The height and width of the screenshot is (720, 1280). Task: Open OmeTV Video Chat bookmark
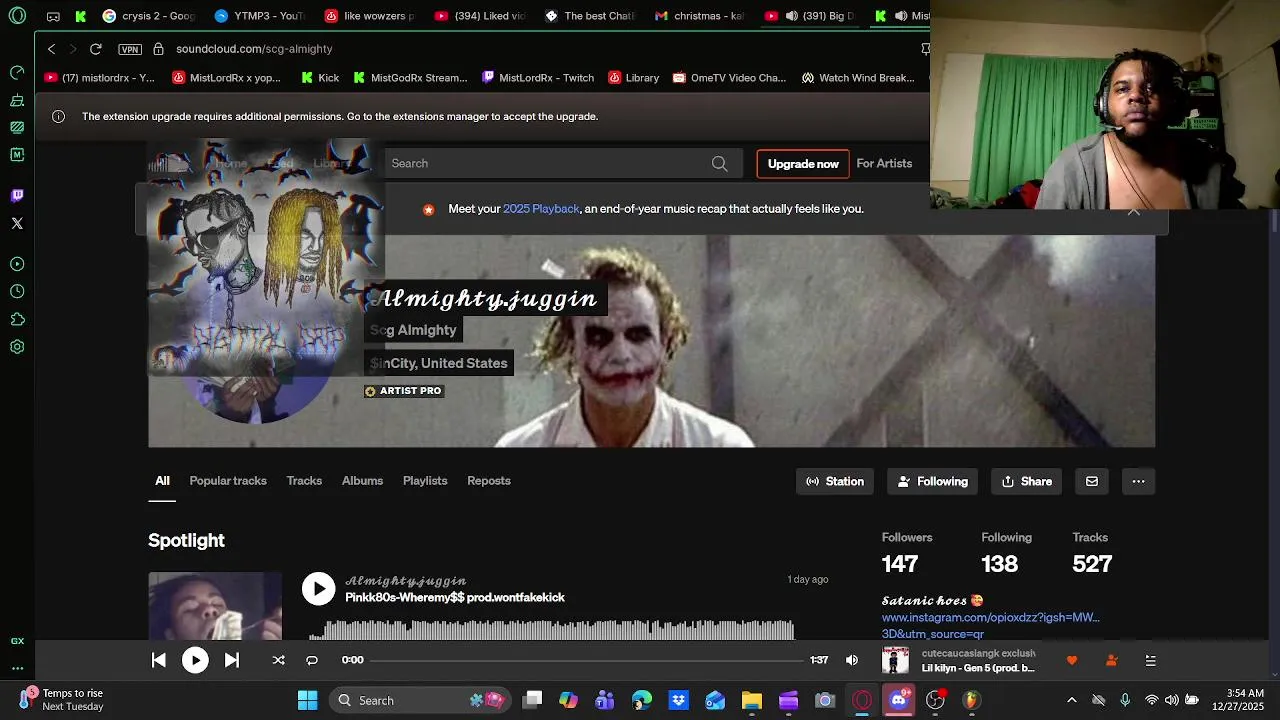[x=729, y=78]
